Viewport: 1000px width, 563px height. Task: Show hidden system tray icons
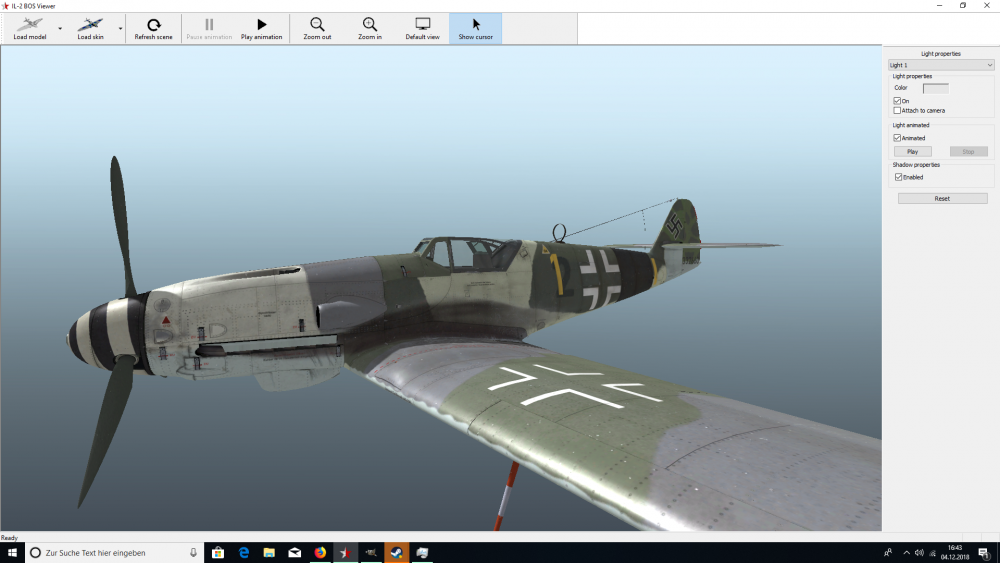click(x=906, y=553)
